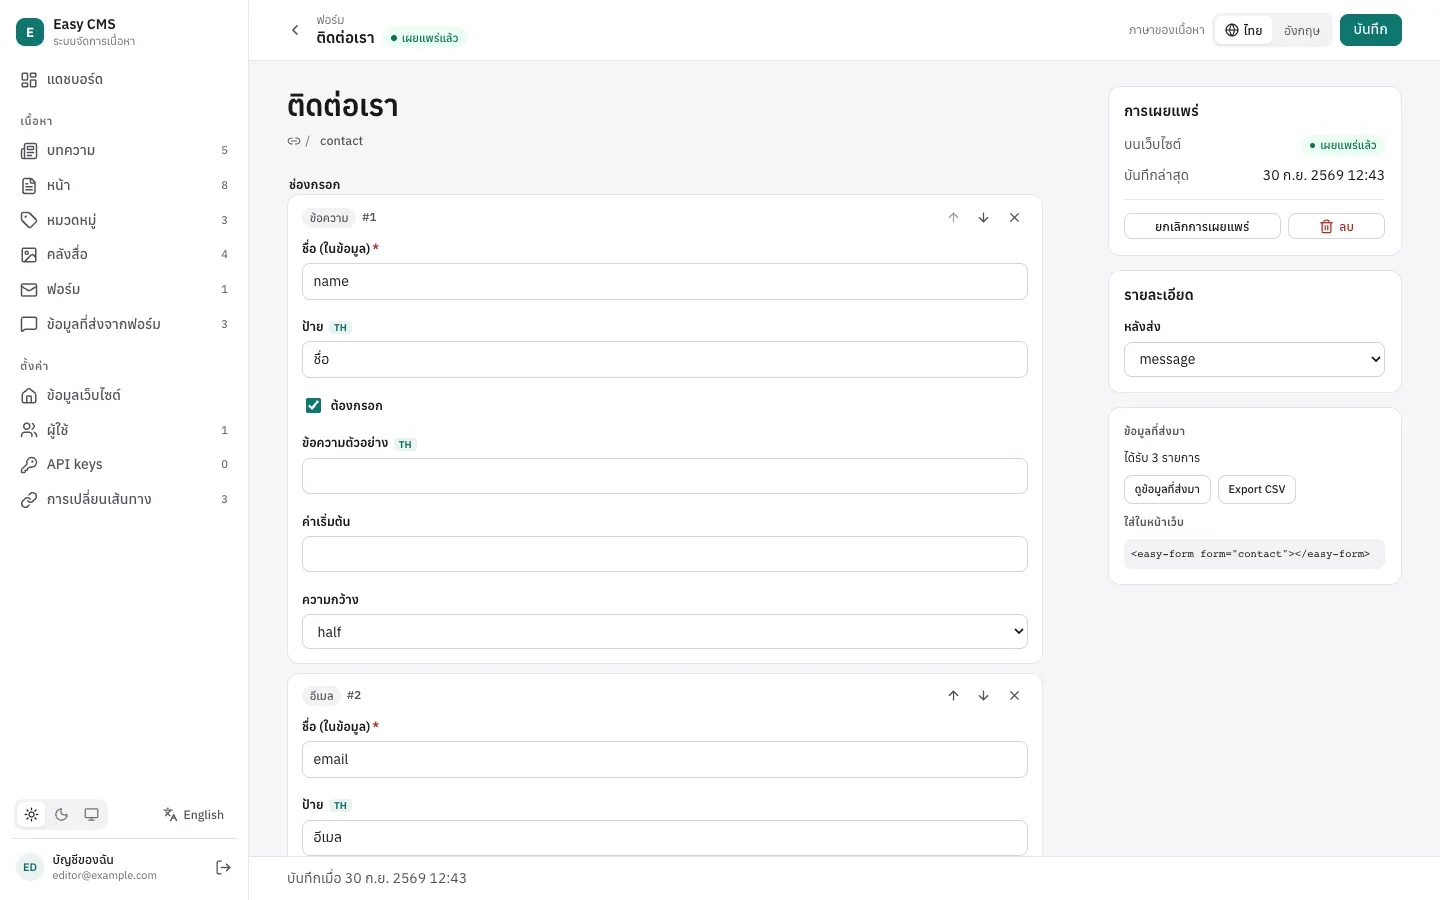Viewport: 1440px width, 900px height.
Task: Open ข้อมูลเว็บไซต์ settings
Action: 124,395
